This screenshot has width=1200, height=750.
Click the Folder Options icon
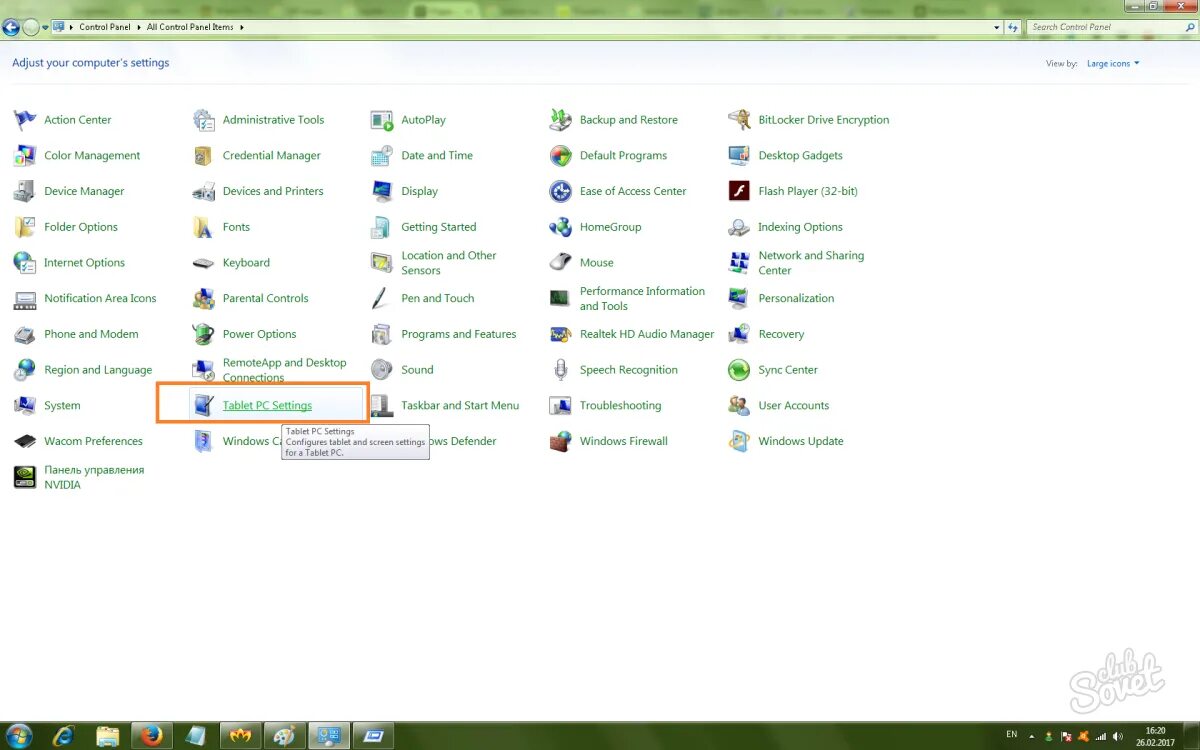[x=25, y=227]
